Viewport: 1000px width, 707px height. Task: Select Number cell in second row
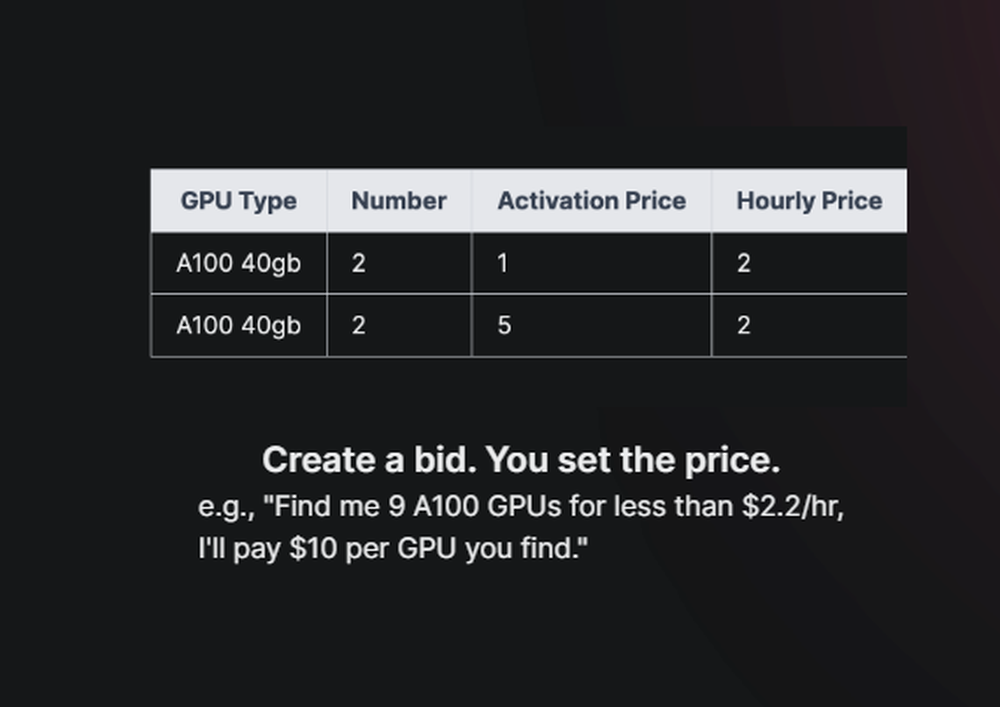399,326
